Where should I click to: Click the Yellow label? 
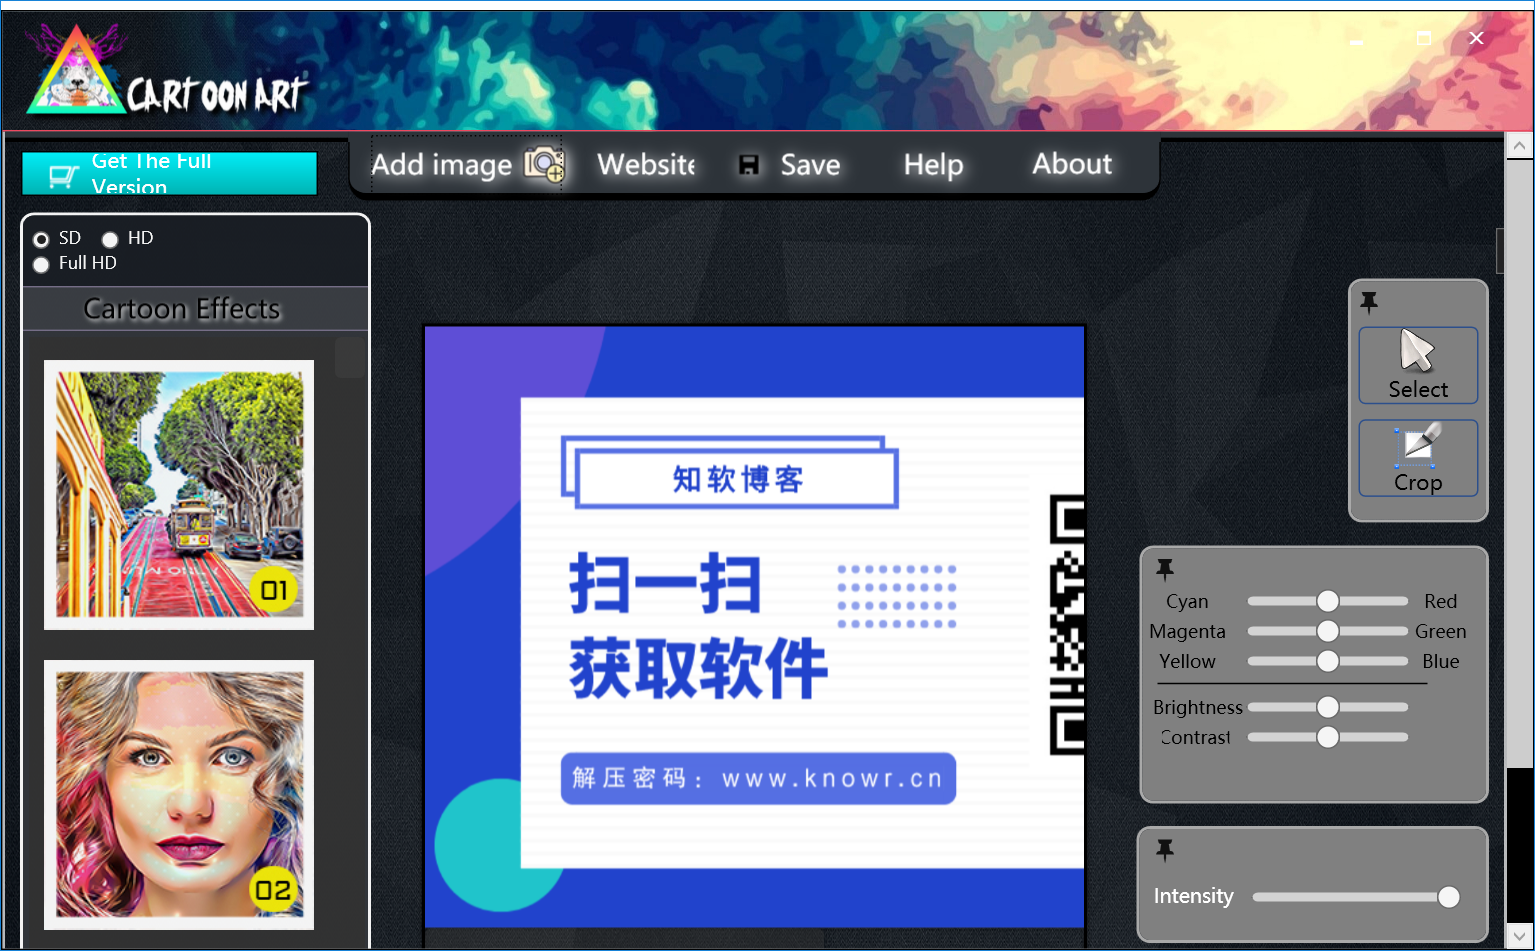click(1187, 661)
